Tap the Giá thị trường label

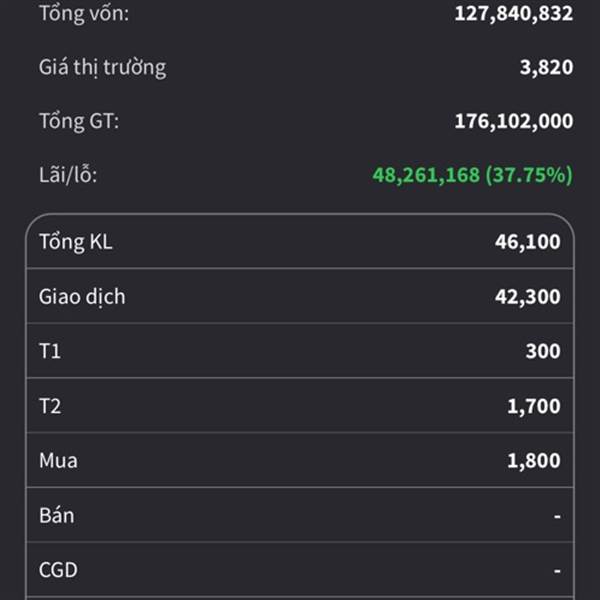[x=102, y=68]
